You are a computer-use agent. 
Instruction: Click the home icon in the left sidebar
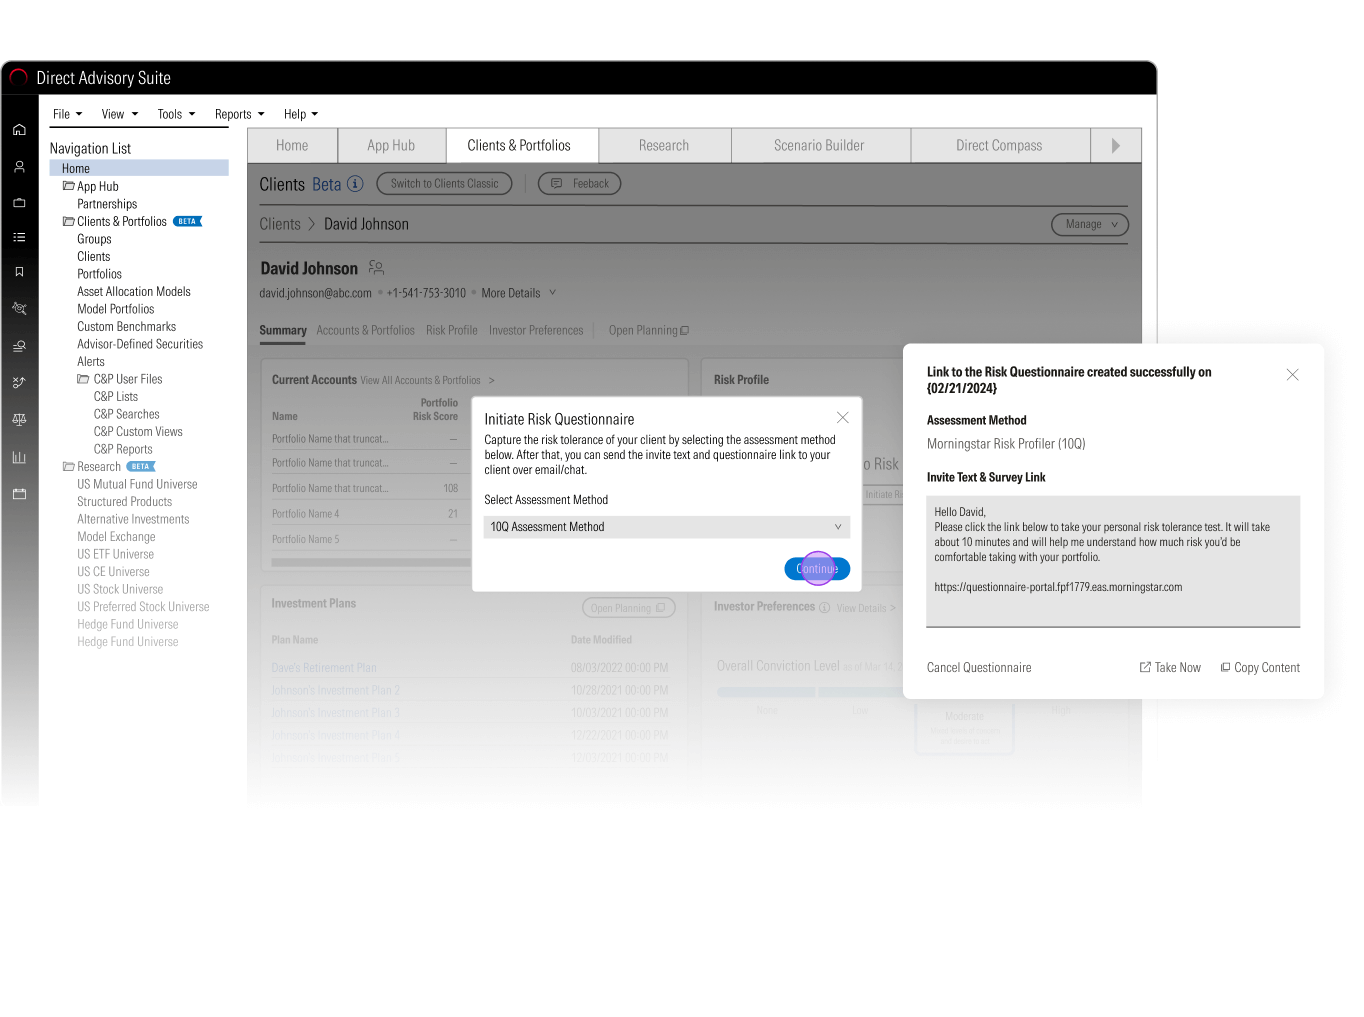(x=19, y=130)
